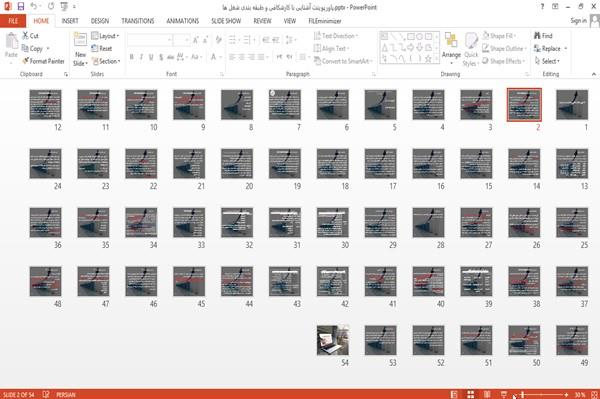This screenshot has height=399, width=600.
Task: Open the font name combo box
Action: point(150,40)
